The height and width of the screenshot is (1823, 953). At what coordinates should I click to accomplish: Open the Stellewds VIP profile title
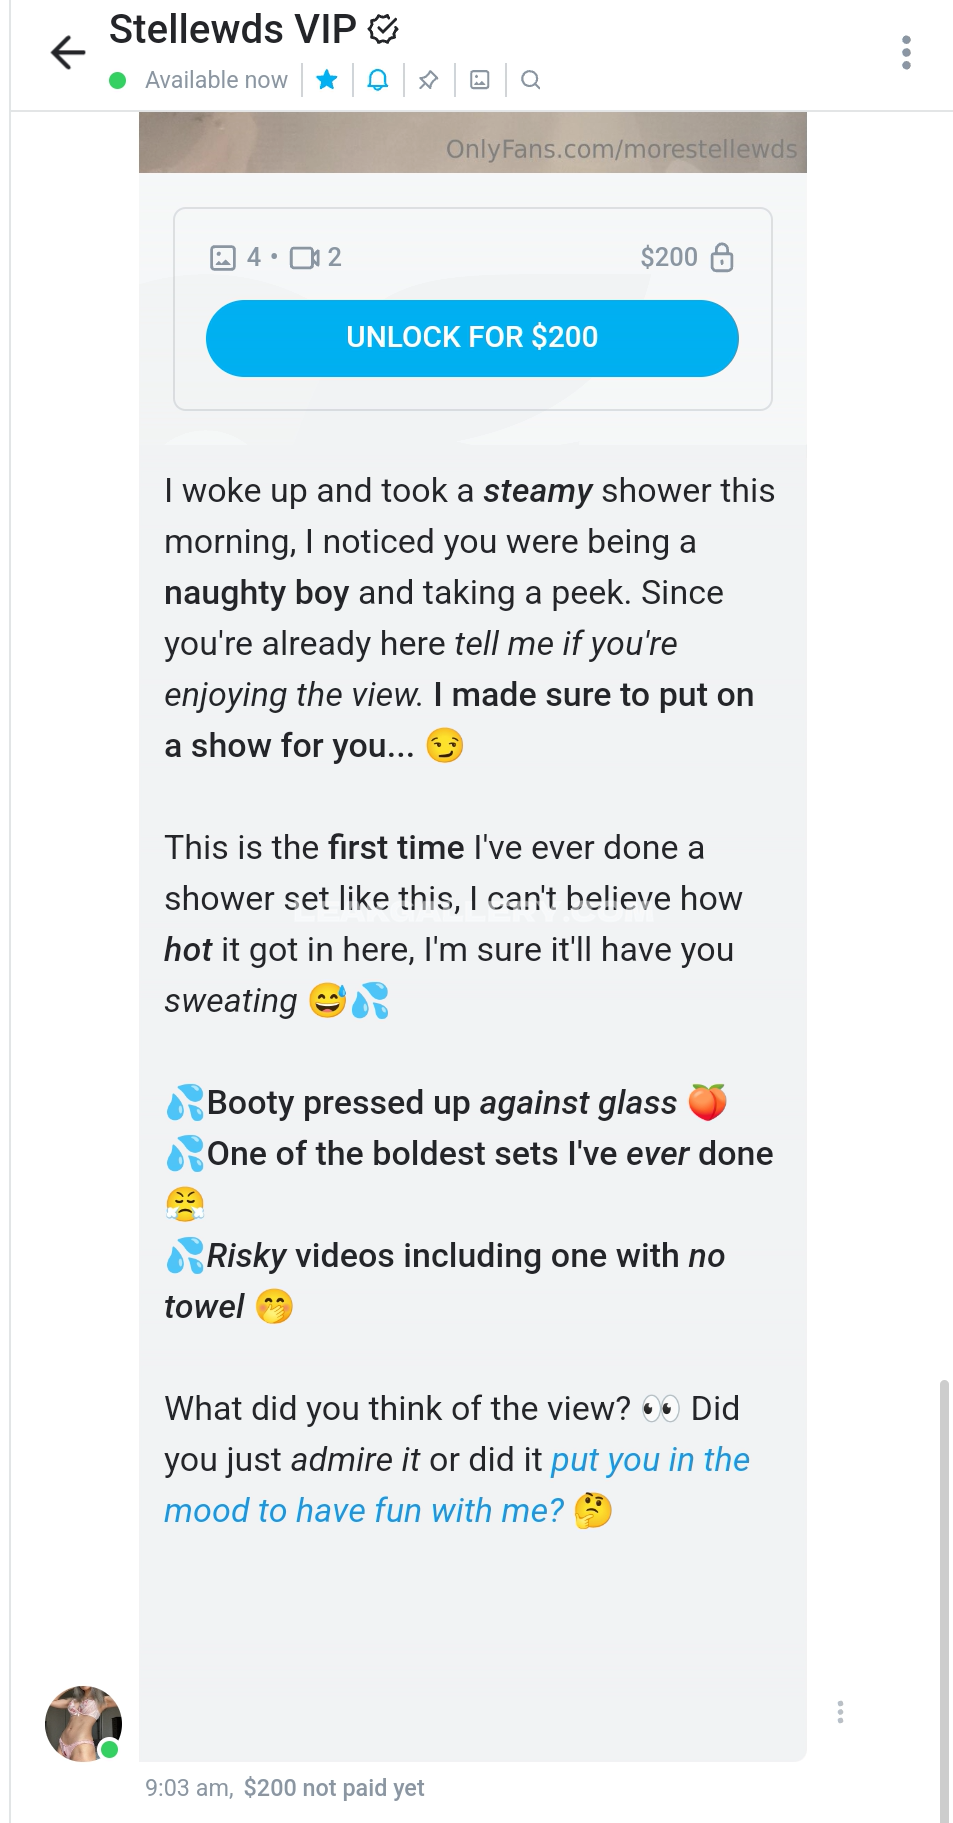(x=232, y=30)
